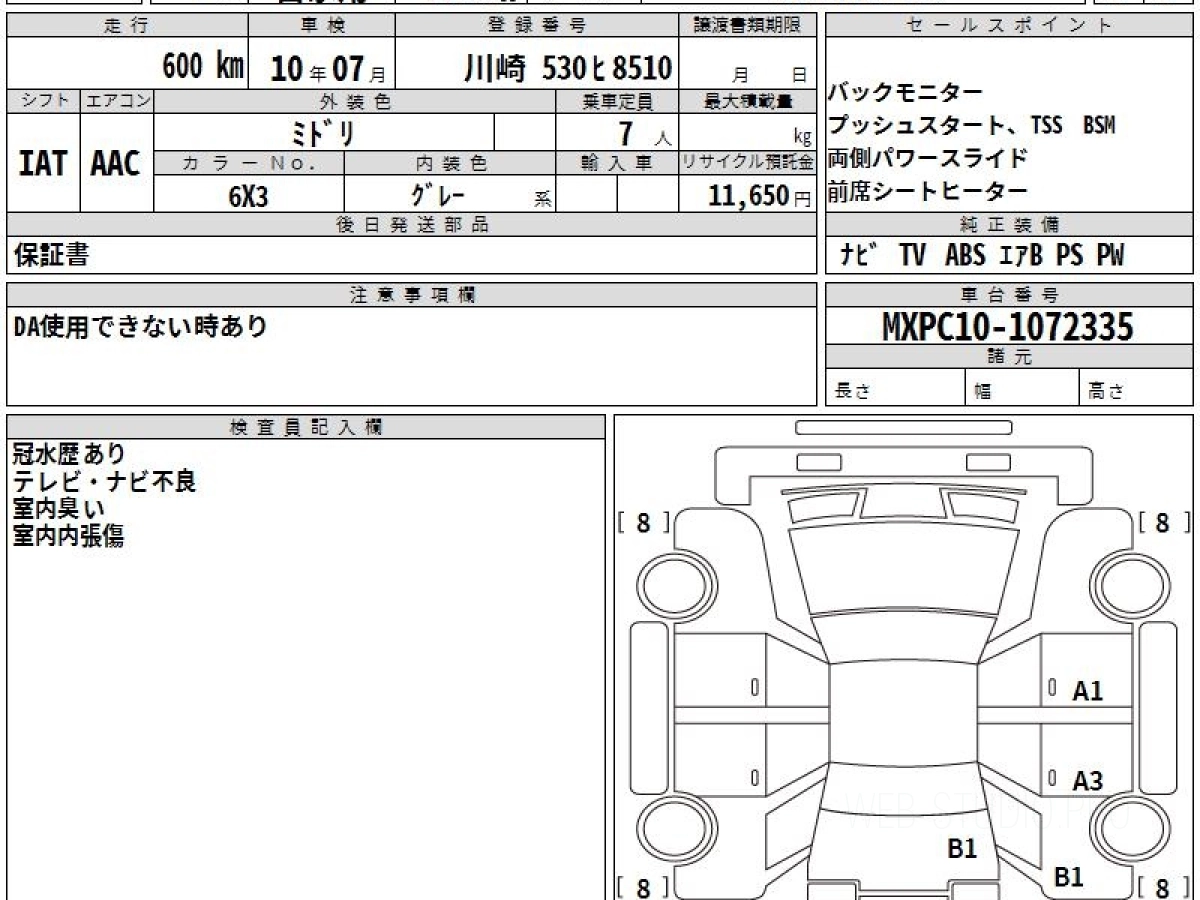Image resolution: width=1200 pixels, height=900 pixels.
Task: Click the 走行 mileage header
Action: pos(127,26)
